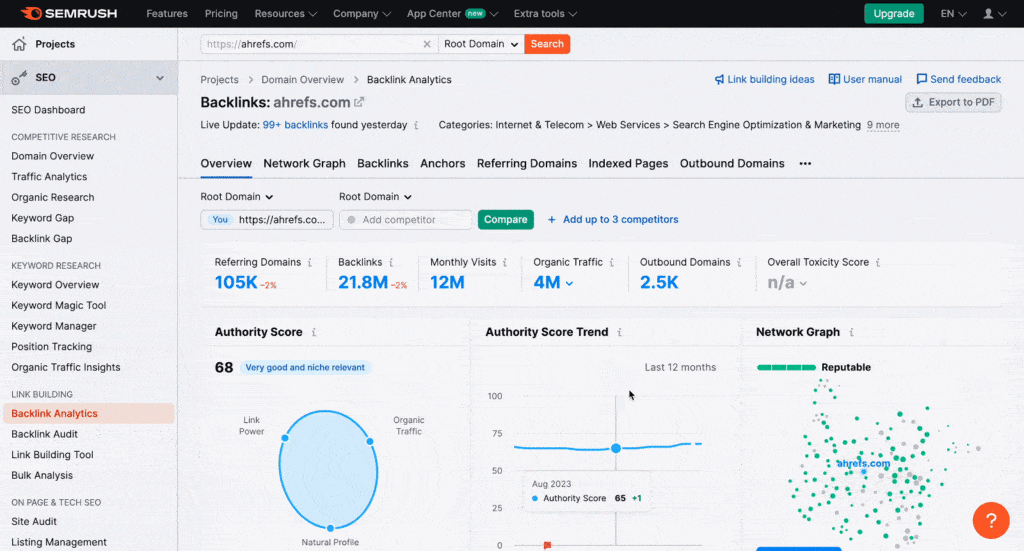This screenshot has width=1024, height=551.
Task: Open external link icon beside ahrefs.com
Action: coord(360,102)
